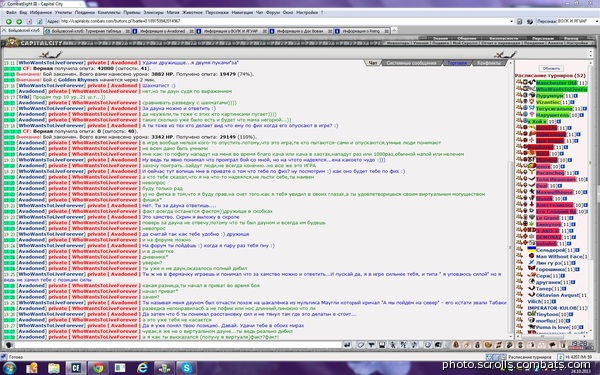Click player name Oktavian Avgust in list

(x=558, y=295)
